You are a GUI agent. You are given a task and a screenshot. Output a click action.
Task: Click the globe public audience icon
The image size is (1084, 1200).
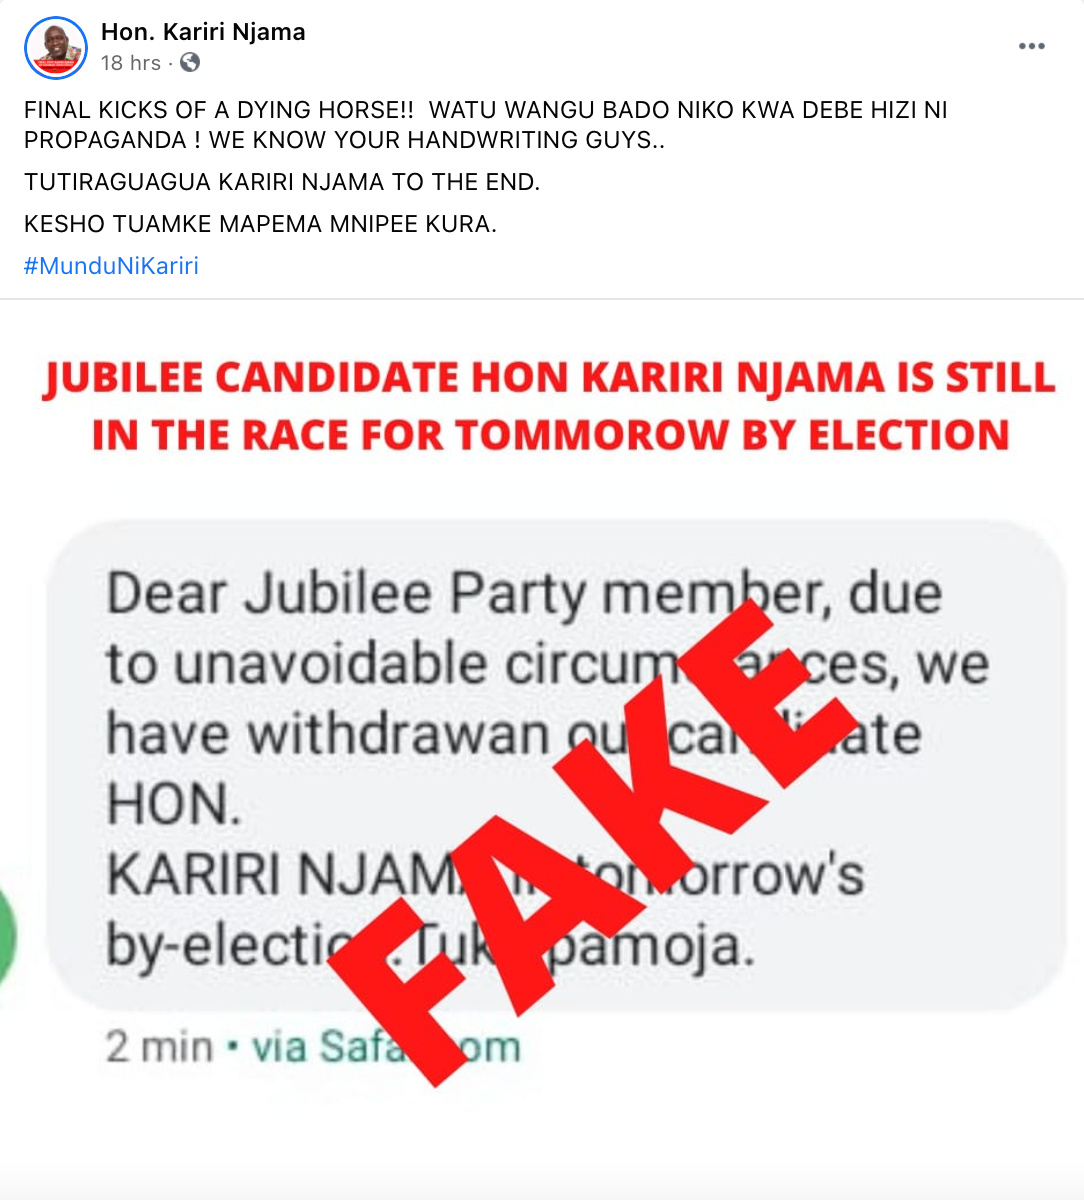click(x=190, y=63)
